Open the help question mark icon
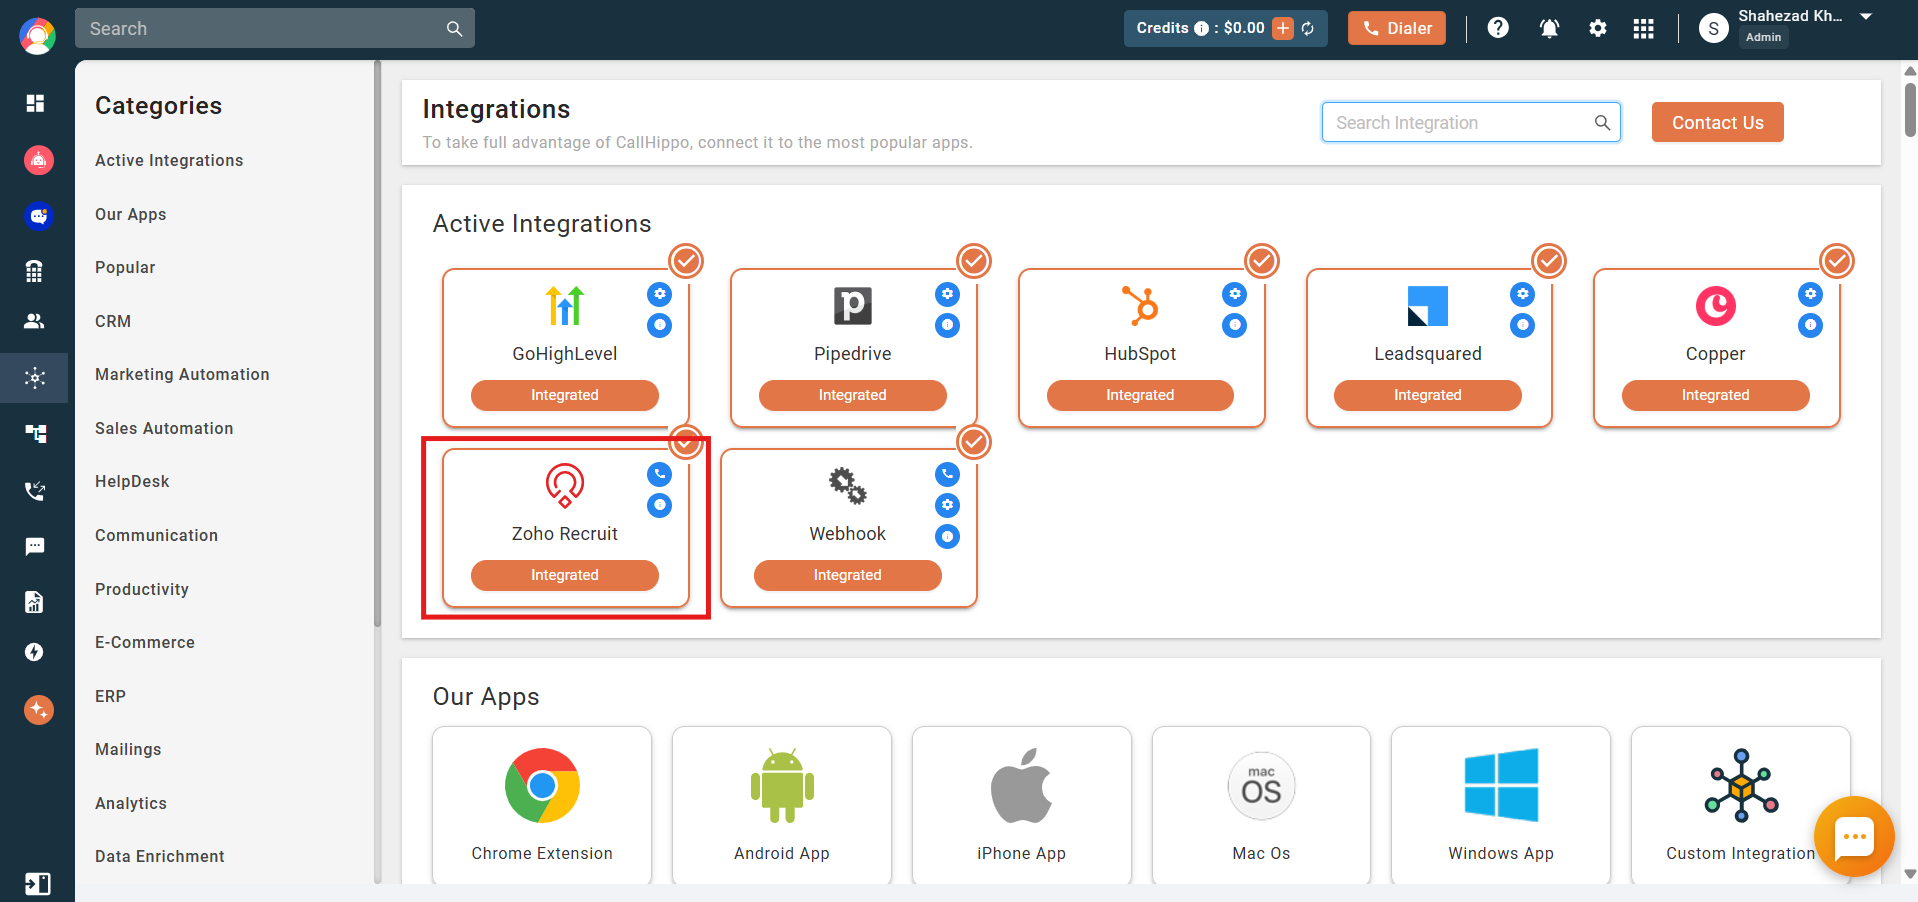Viewport: 1918px width, 902px height. point(1497,28)
